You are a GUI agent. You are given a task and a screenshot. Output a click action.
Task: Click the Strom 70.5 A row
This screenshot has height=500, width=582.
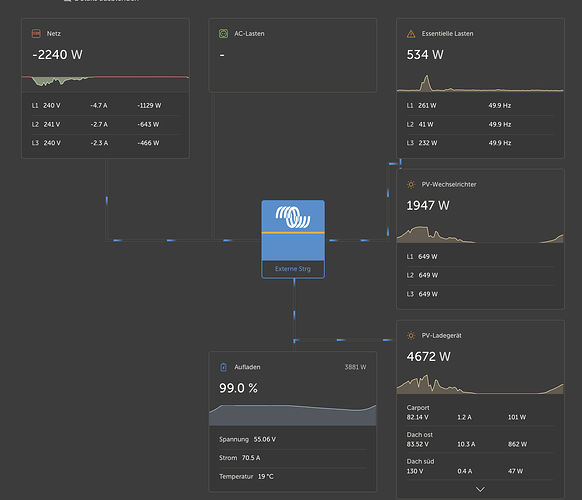(x=293, y=458)
